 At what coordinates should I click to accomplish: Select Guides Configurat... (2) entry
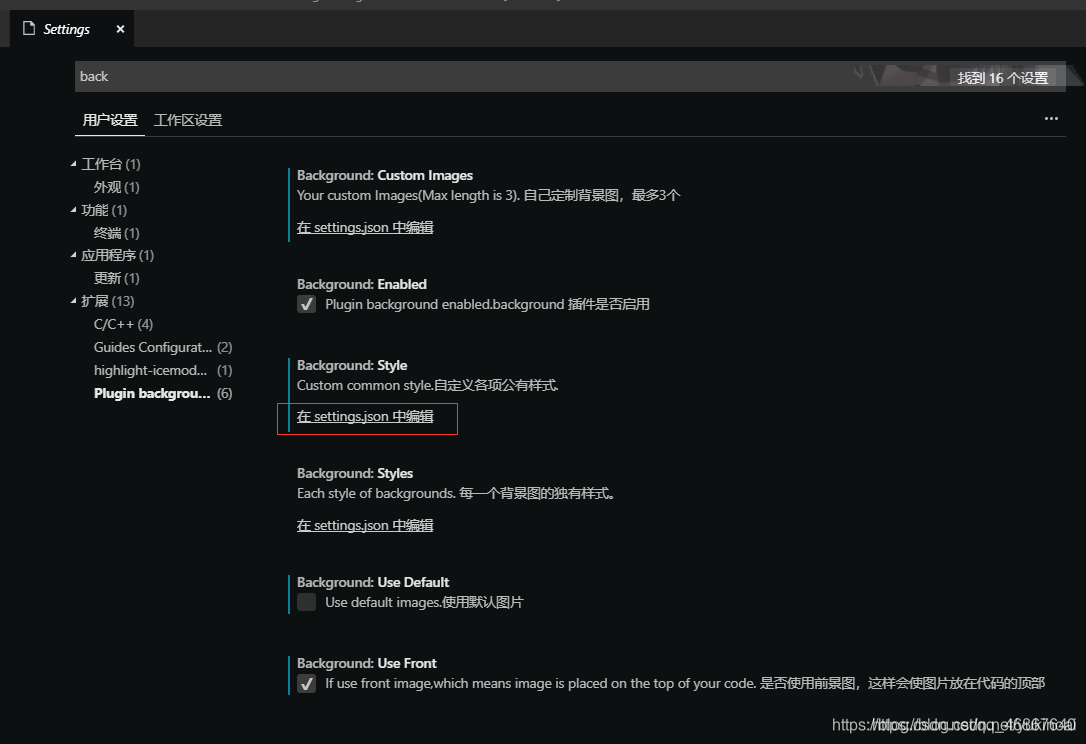coord(163,347)
